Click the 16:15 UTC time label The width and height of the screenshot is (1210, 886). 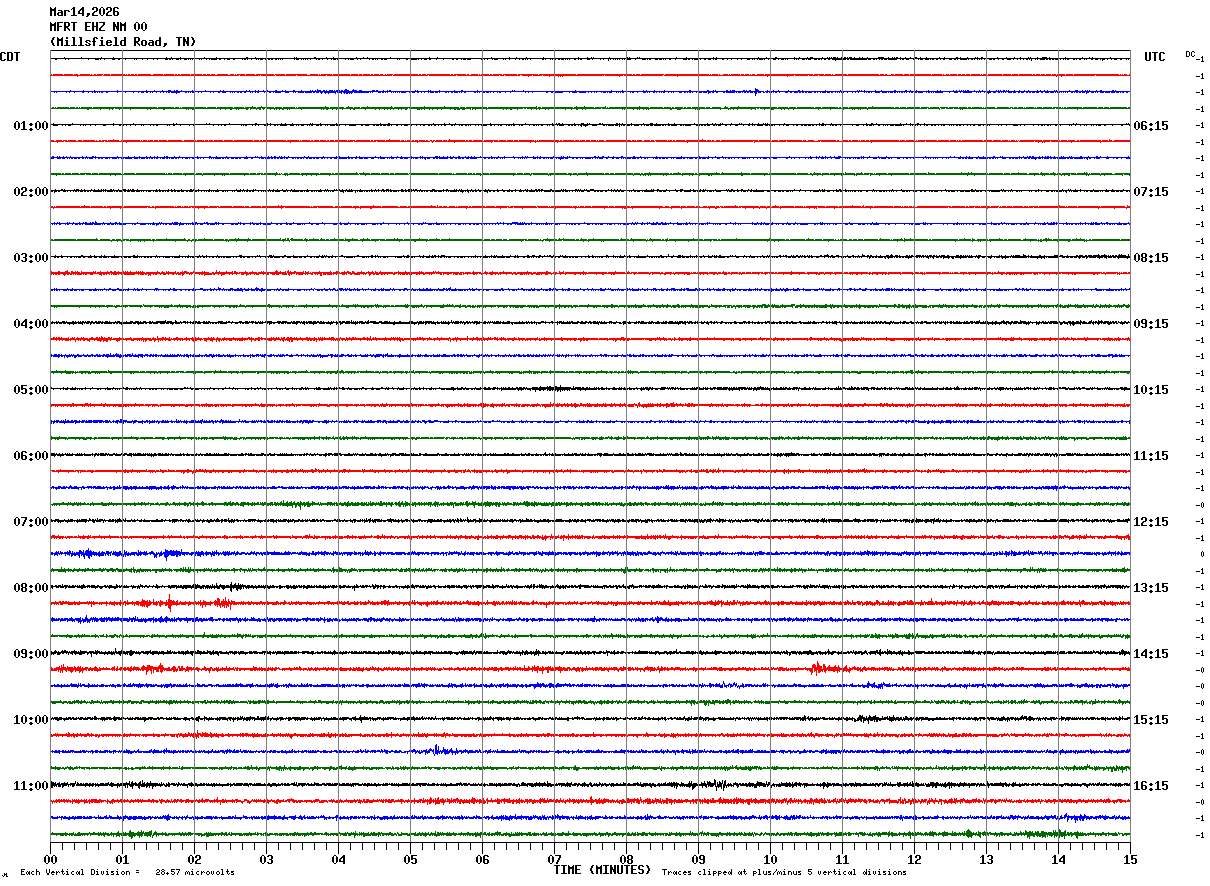pyautogui.click(x=1151, y=786)
